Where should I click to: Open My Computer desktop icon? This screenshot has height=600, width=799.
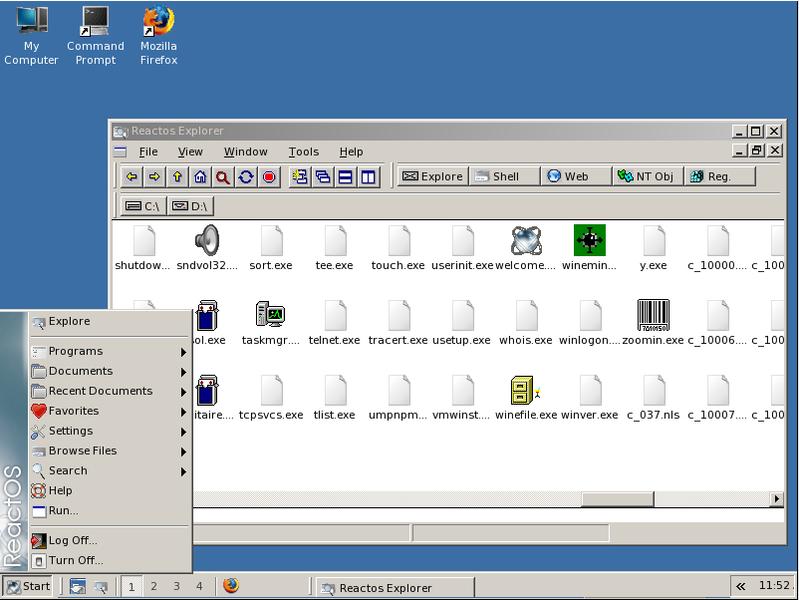click(32, 35)
